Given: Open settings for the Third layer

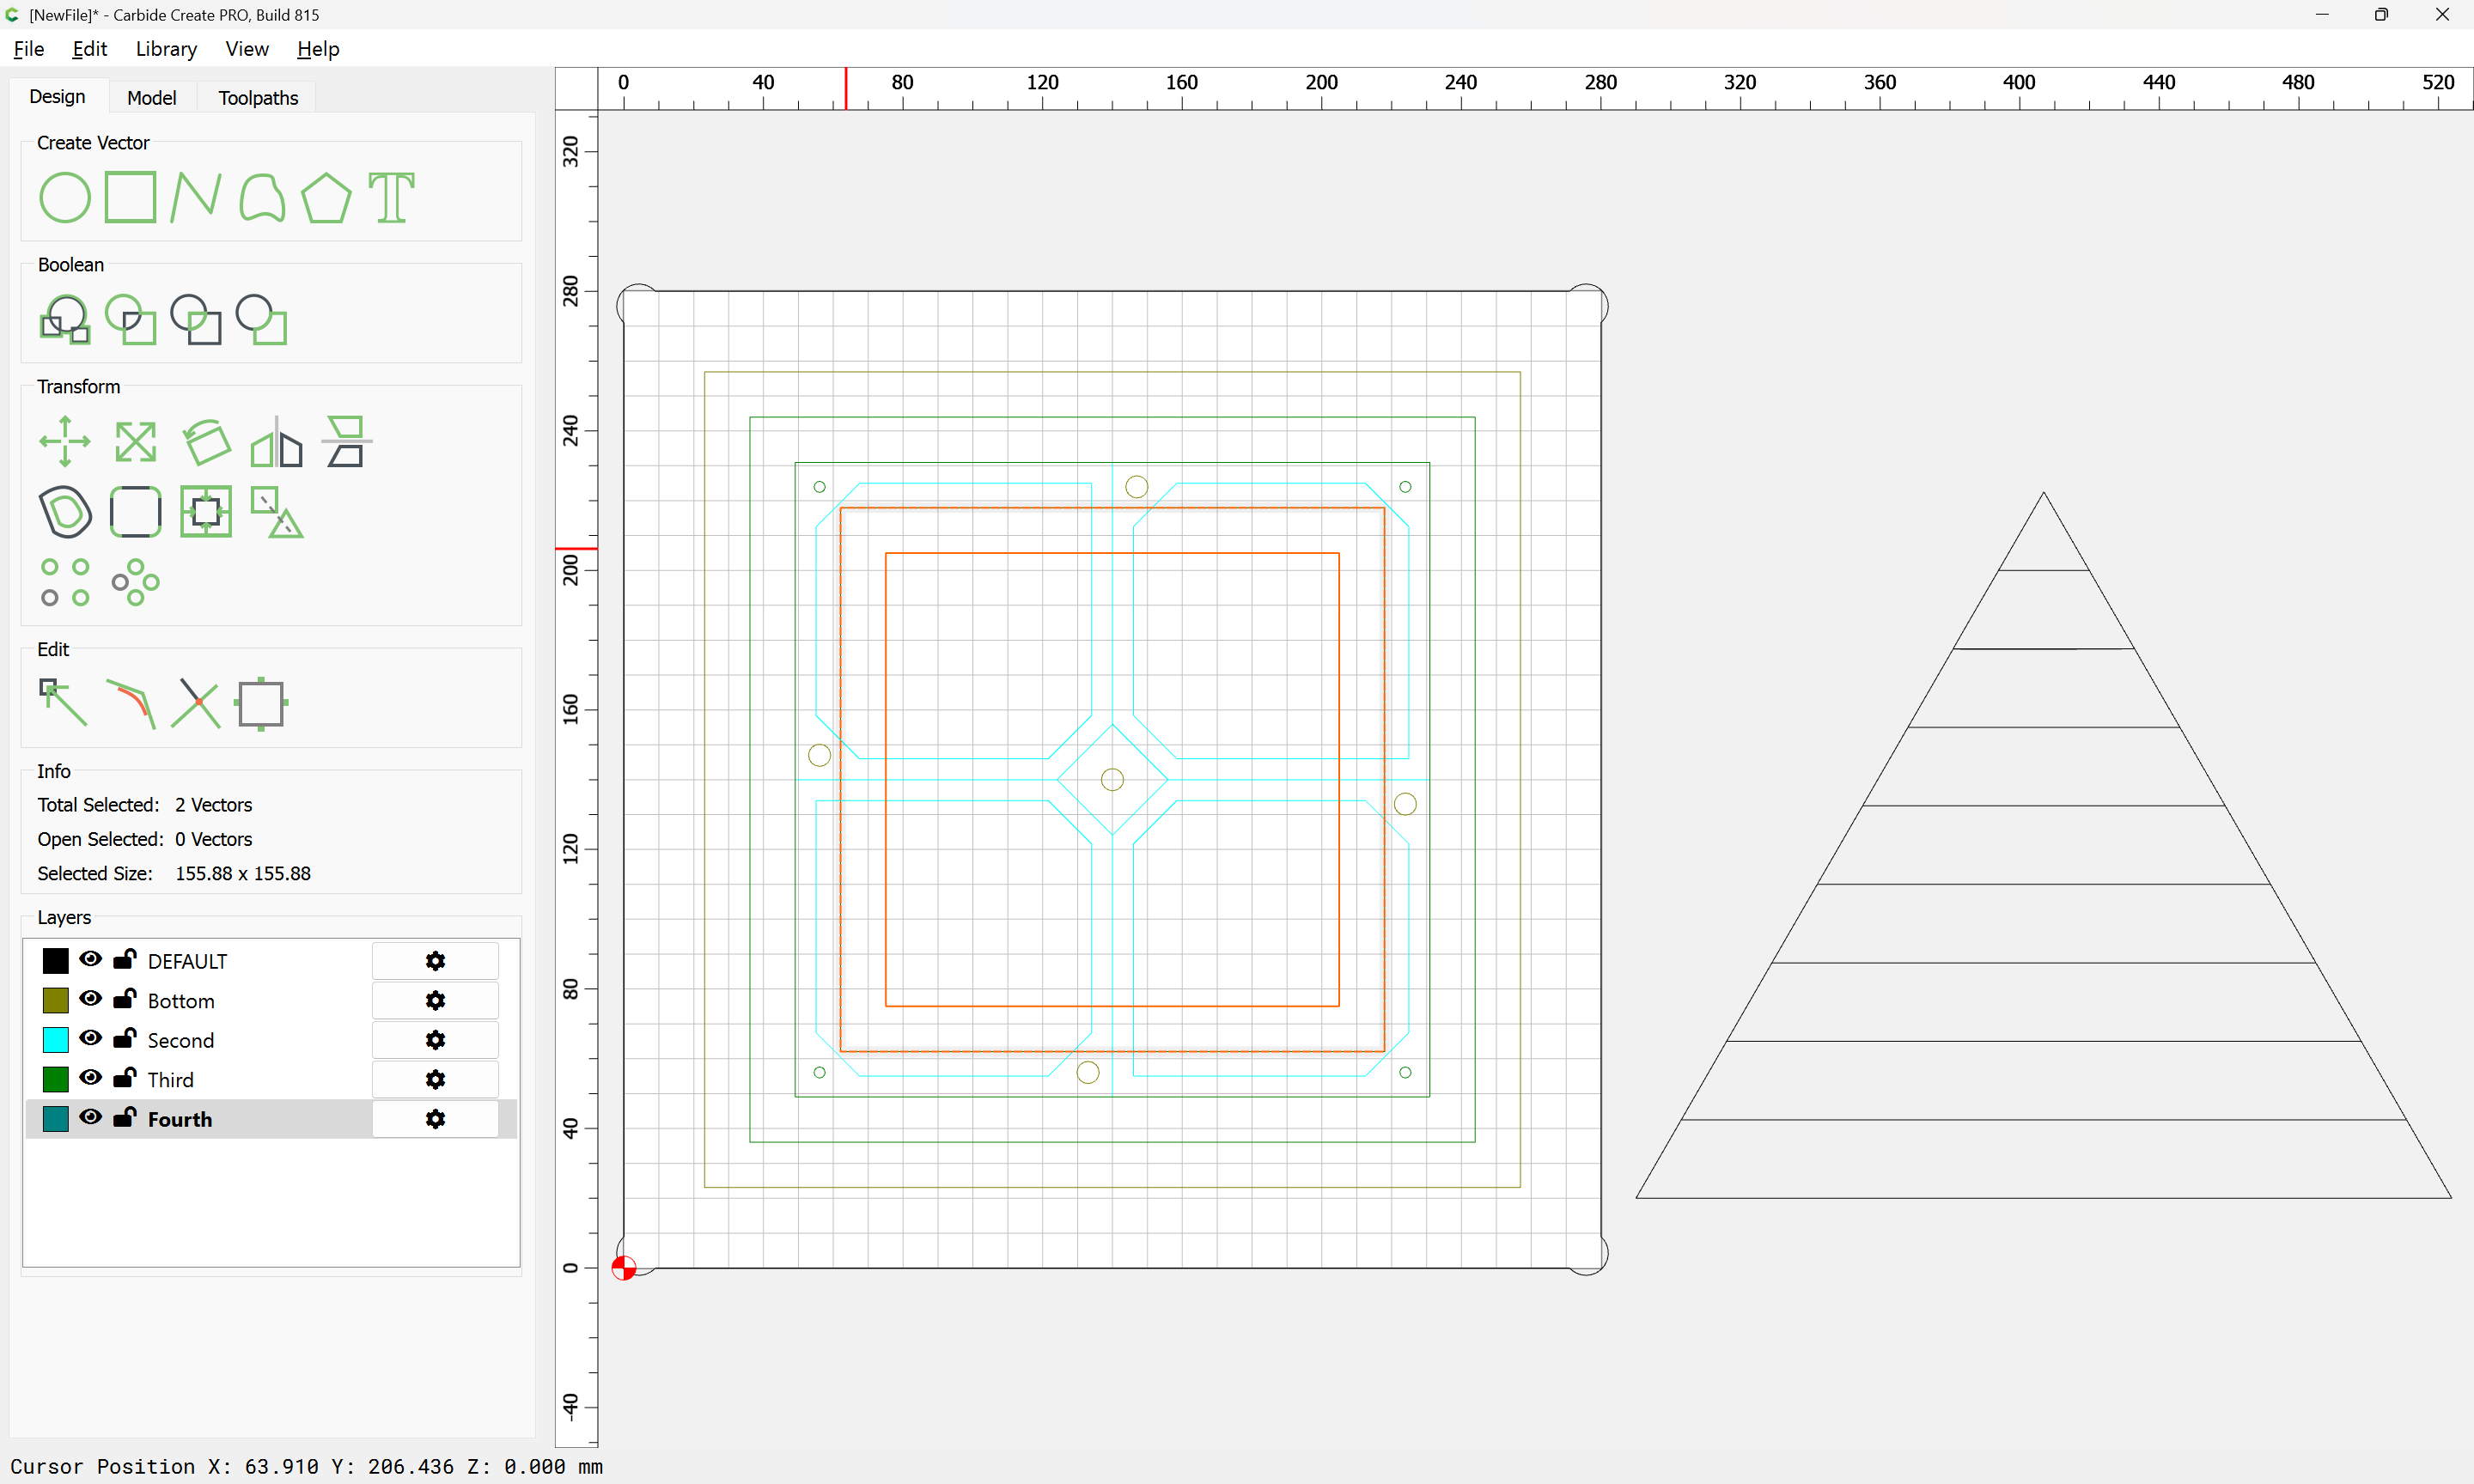Looking at the screenshot, I should [x=435, y=1079].
